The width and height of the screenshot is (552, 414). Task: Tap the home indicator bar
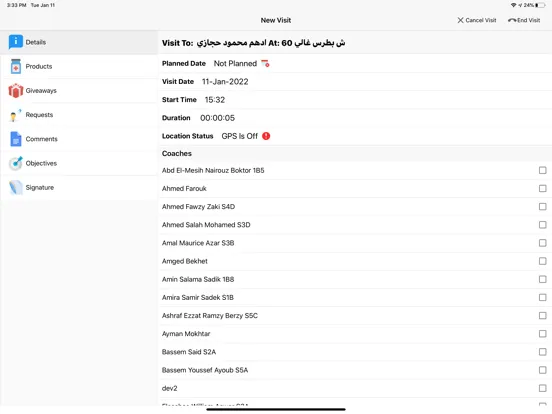coord(276,409)
